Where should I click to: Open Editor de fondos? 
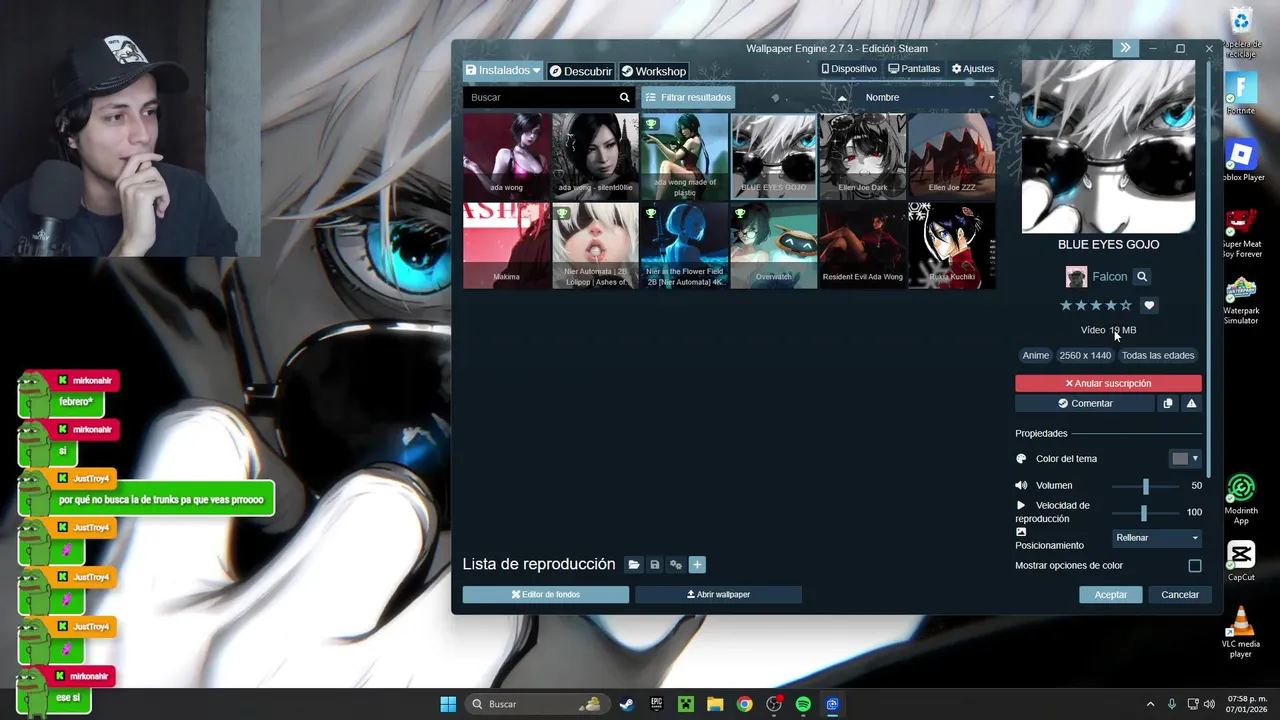coord(546,594)
